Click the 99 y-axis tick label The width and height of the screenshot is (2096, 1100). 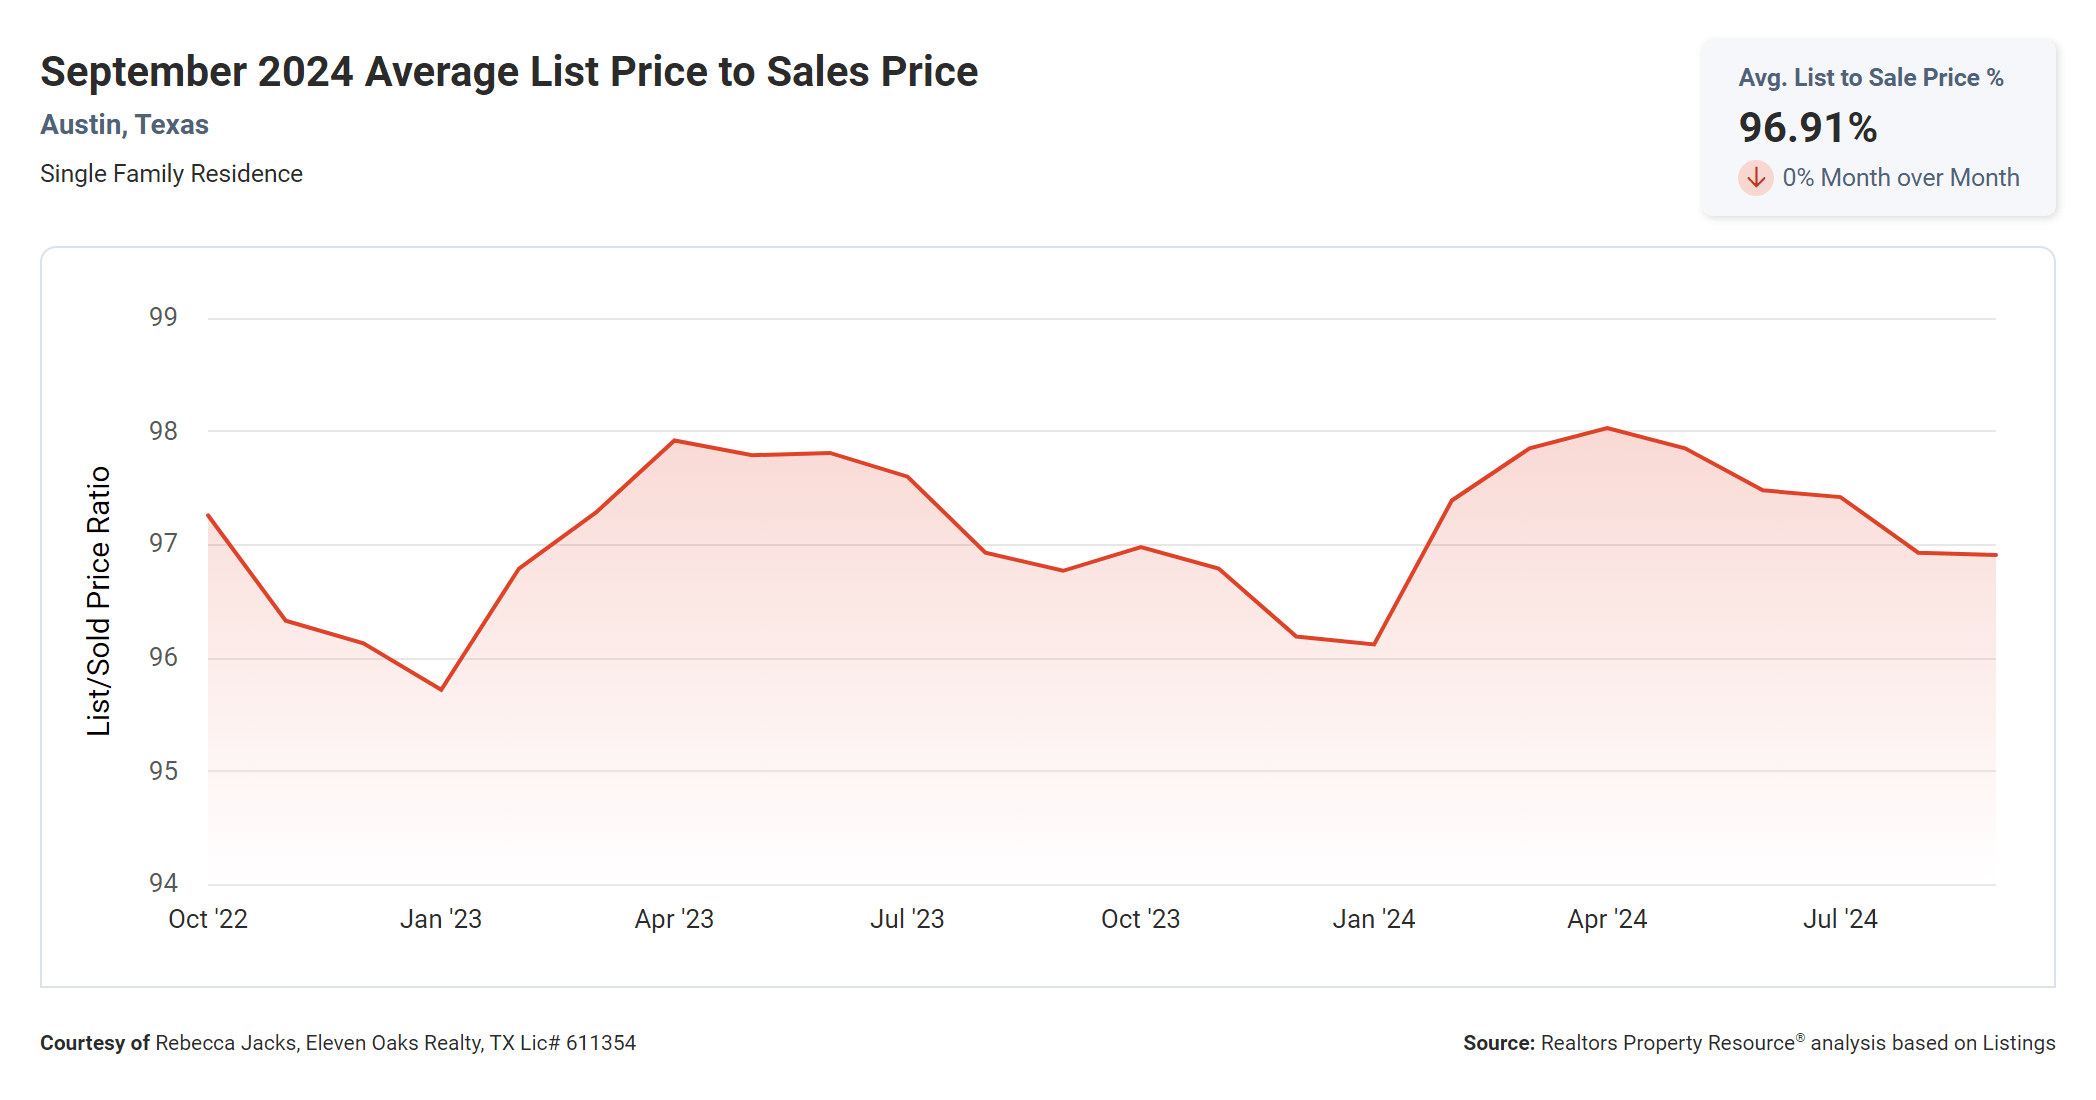[163, 317]
